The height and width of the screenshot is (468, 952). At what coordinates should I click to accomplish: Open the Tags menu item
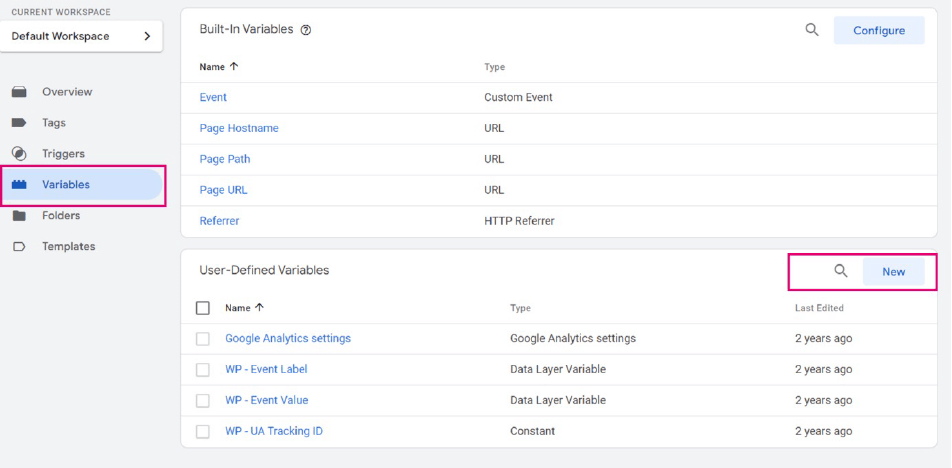click(53, 123)
